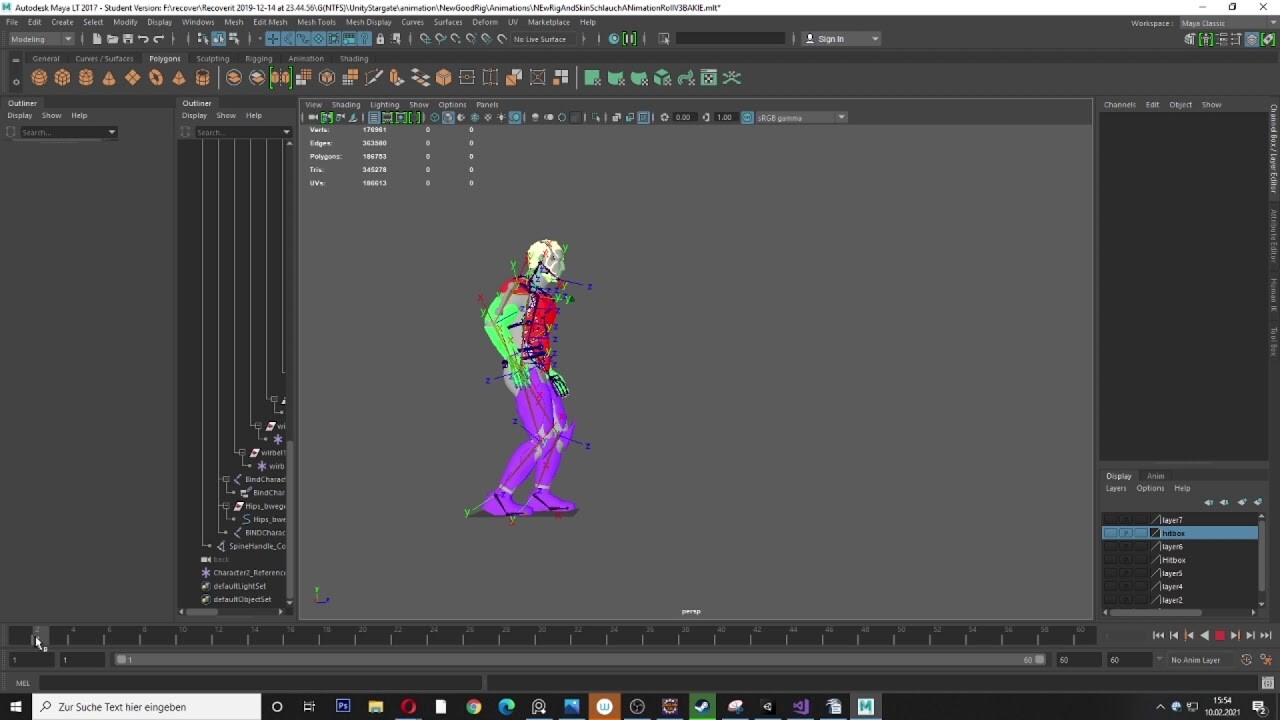Select the sRGB gamma view transform icon

click(x=747, y=117)
